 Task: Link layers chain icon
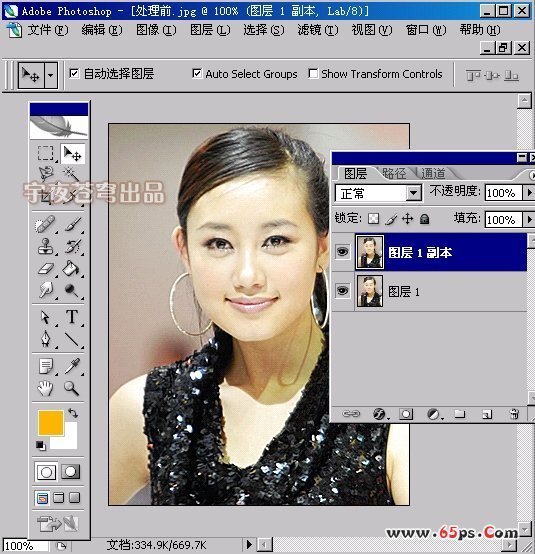coord(351,414)
